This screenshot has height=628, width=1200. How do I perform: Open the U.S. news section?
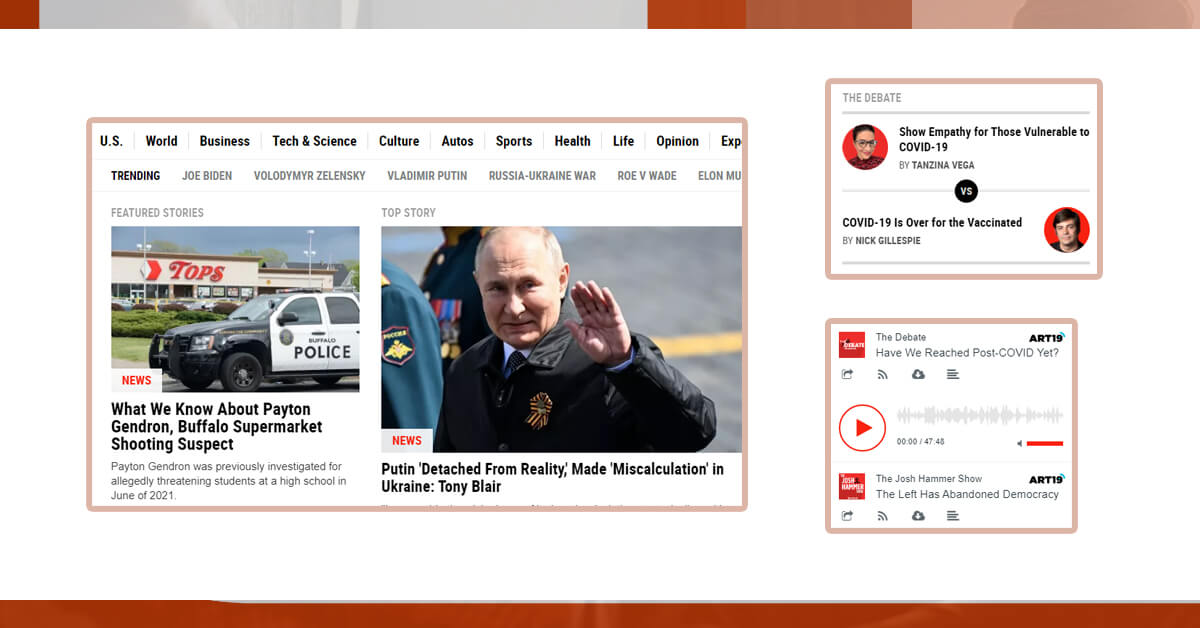[111, 141]
